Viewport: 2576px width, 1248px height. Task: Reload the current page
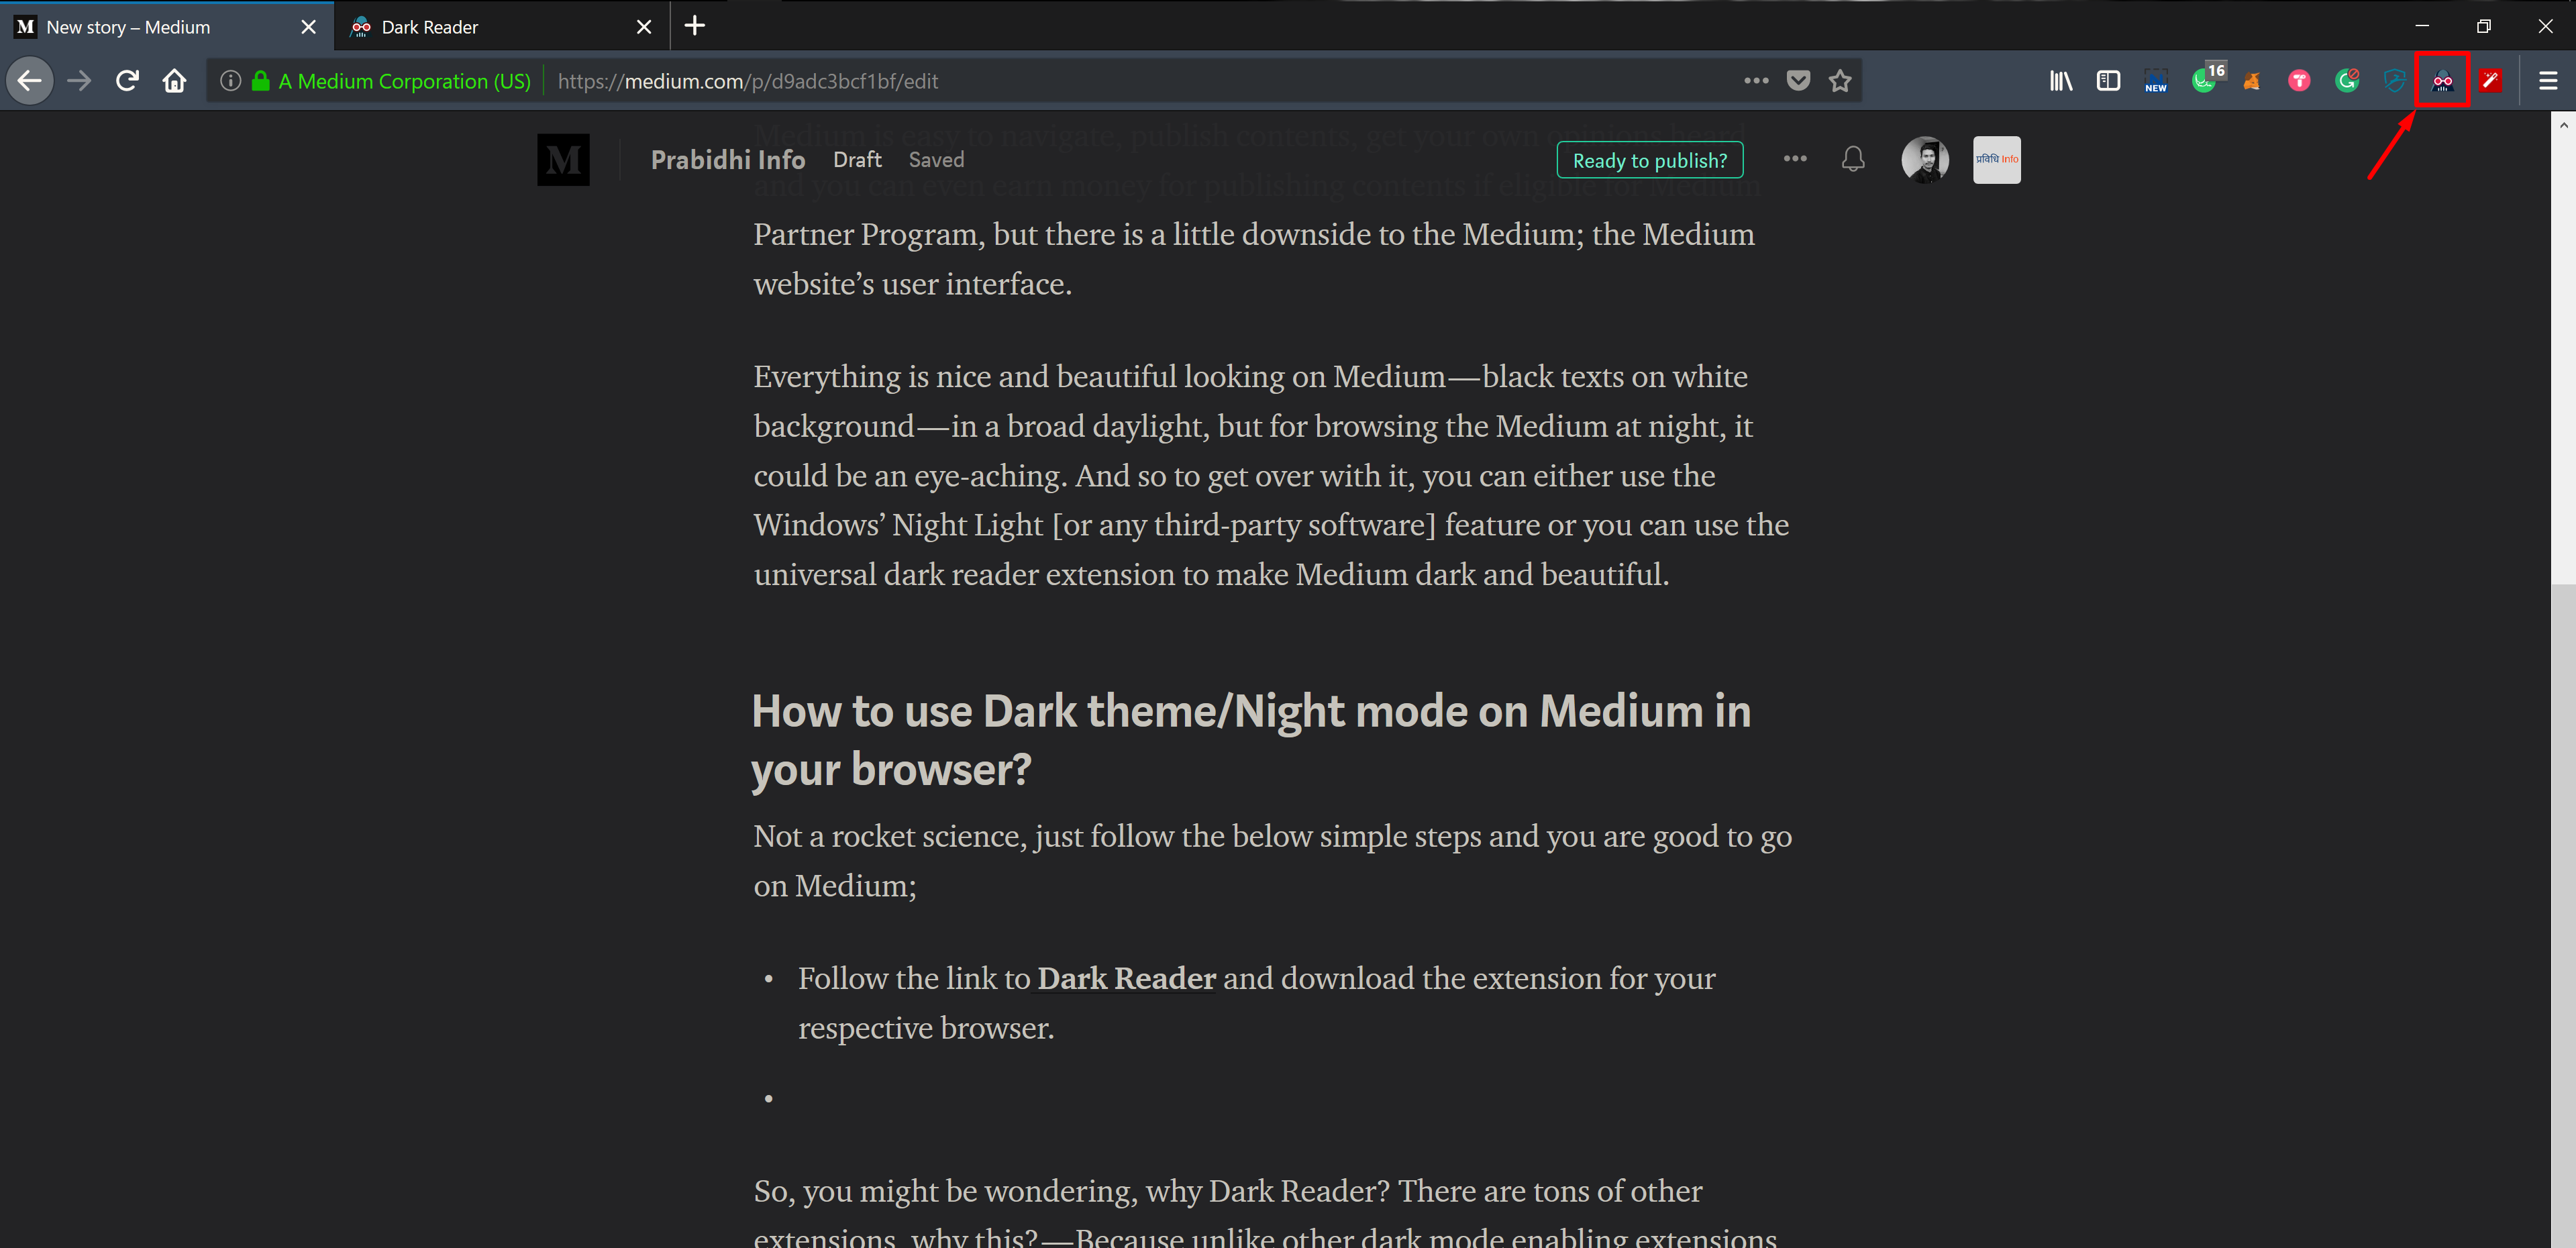click(x=127, y=81)
